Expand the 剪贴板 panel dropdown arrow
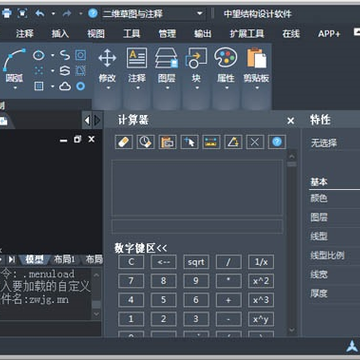 tap(257, 88)
